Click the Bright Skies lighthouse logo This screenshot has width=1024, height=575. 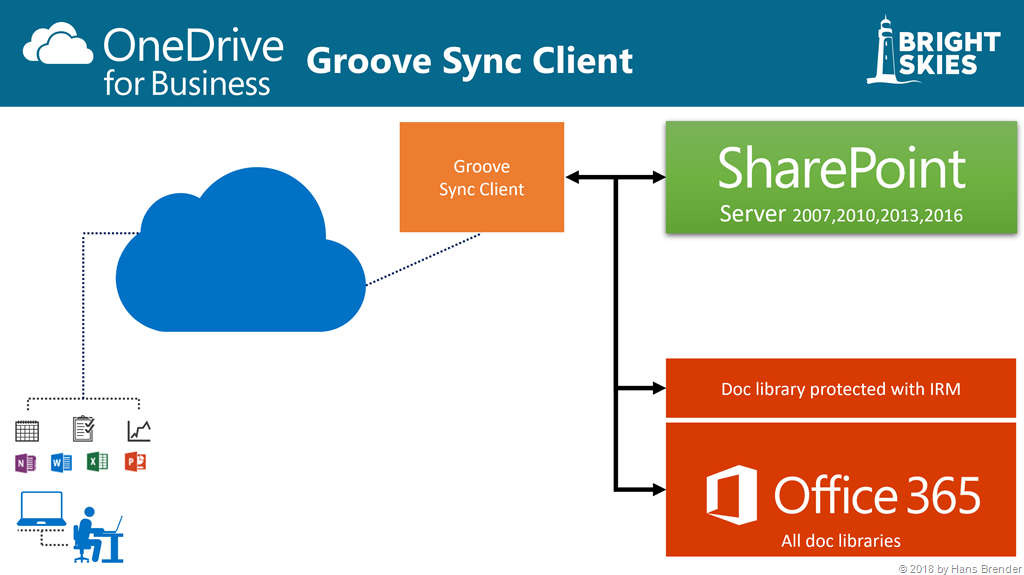pos(883,50)
